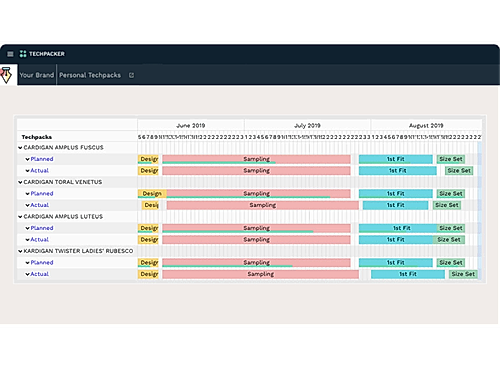
Task: Select 1st Fit bar in TWISTER LADIES' RUBESCO Planned row
Action: pos(396,263)
